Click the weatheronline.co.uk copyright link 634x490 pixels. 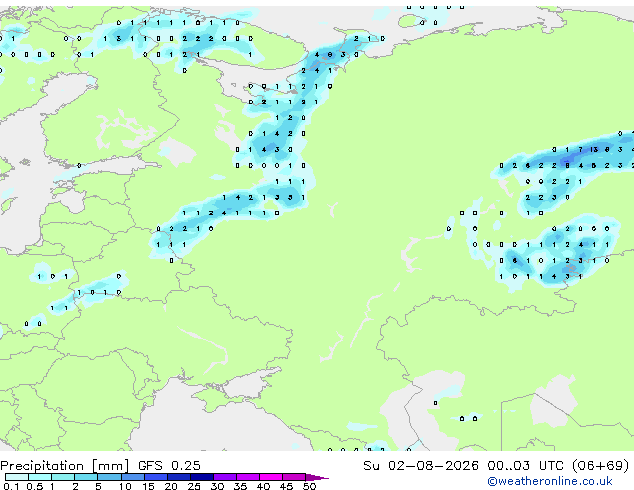550,481
